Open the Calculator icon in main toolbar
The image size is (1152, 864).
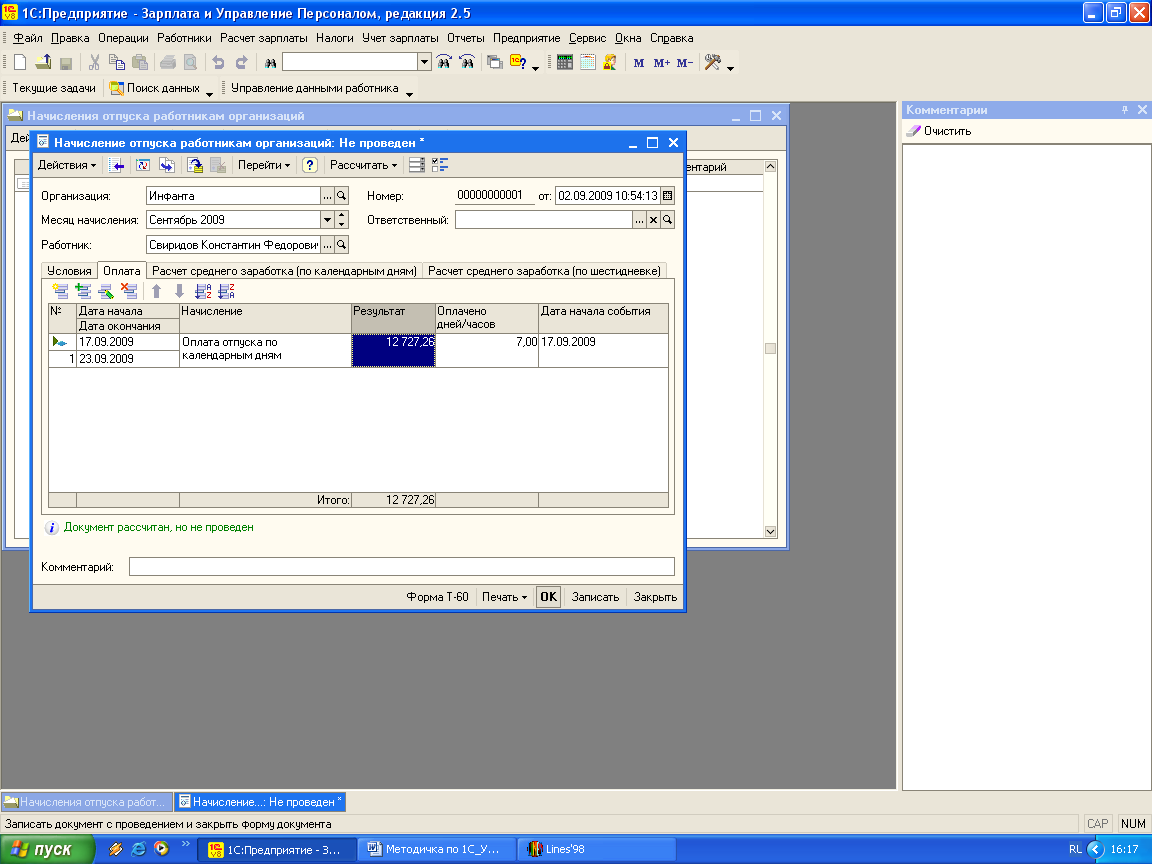click(564, 62)
